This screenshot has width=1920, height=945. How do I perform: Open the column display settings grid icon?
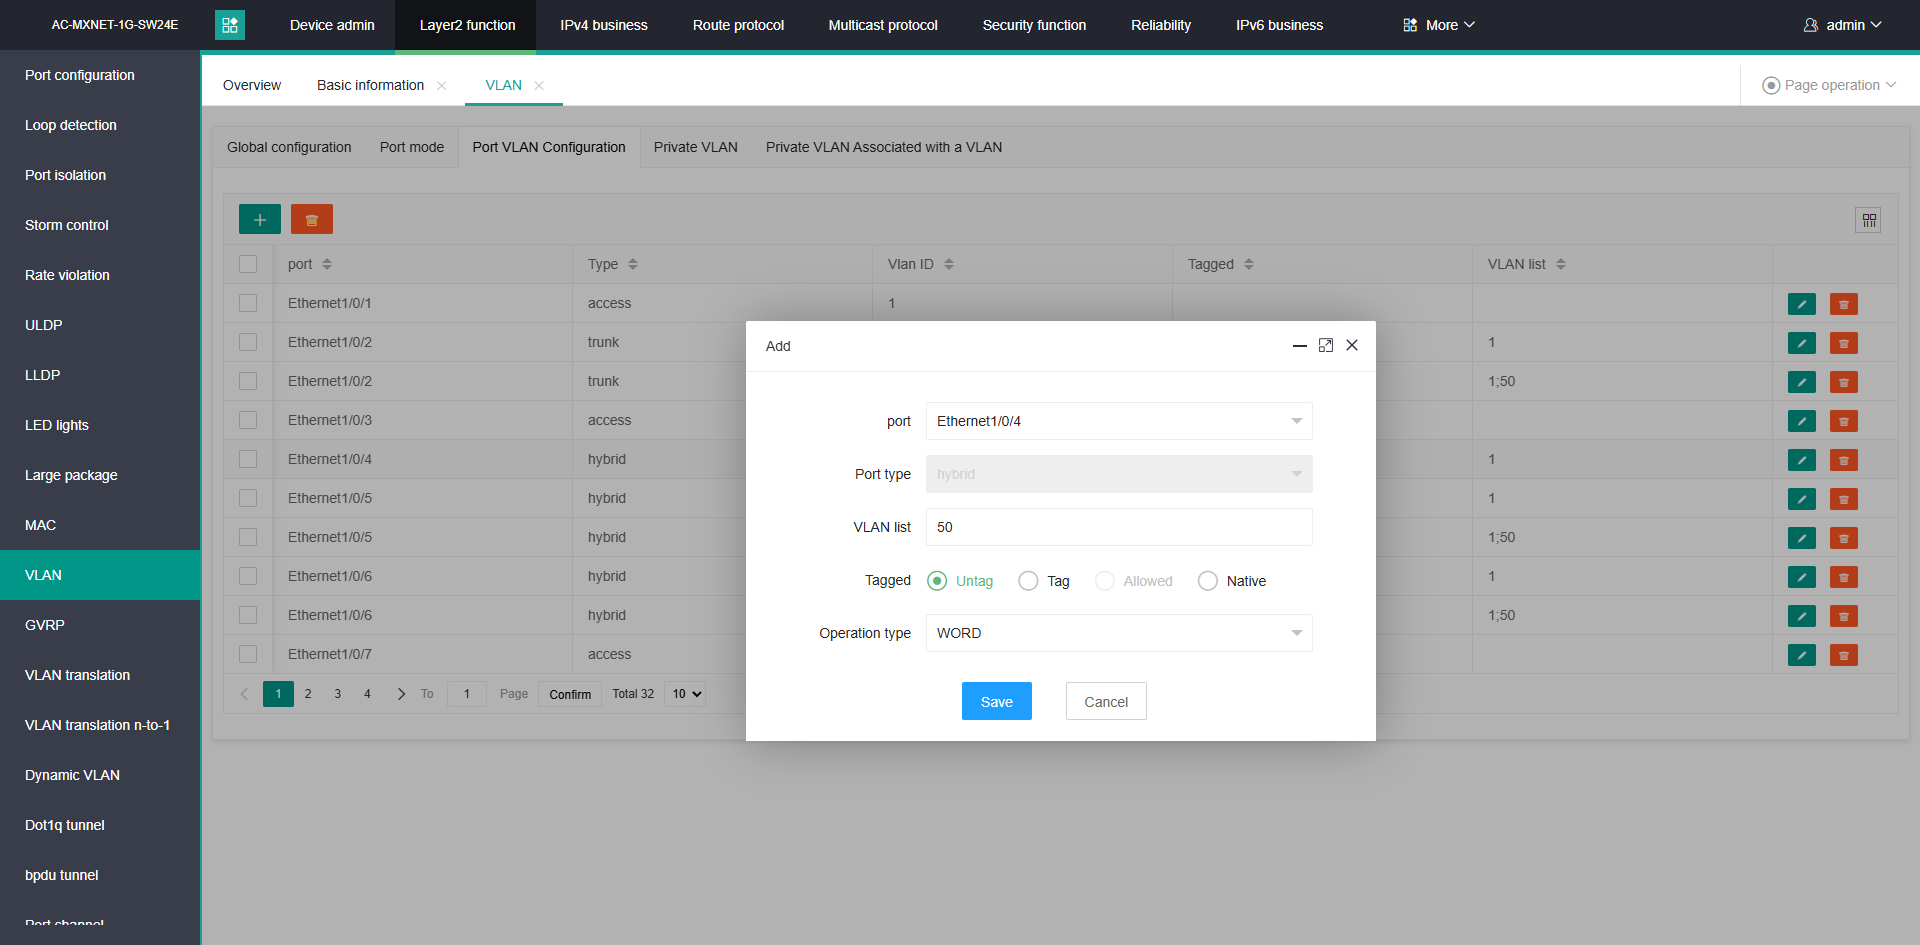tap(1868, 220)
